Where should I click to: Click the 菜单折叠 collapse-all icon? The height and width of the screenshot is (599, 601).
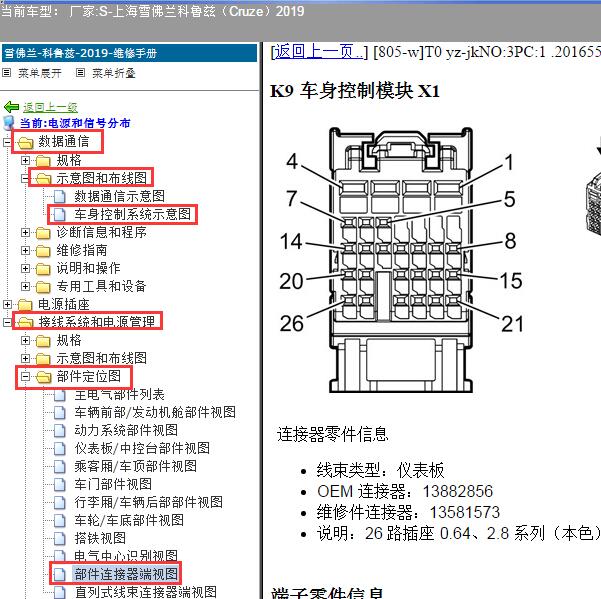[x=80, y=72]
